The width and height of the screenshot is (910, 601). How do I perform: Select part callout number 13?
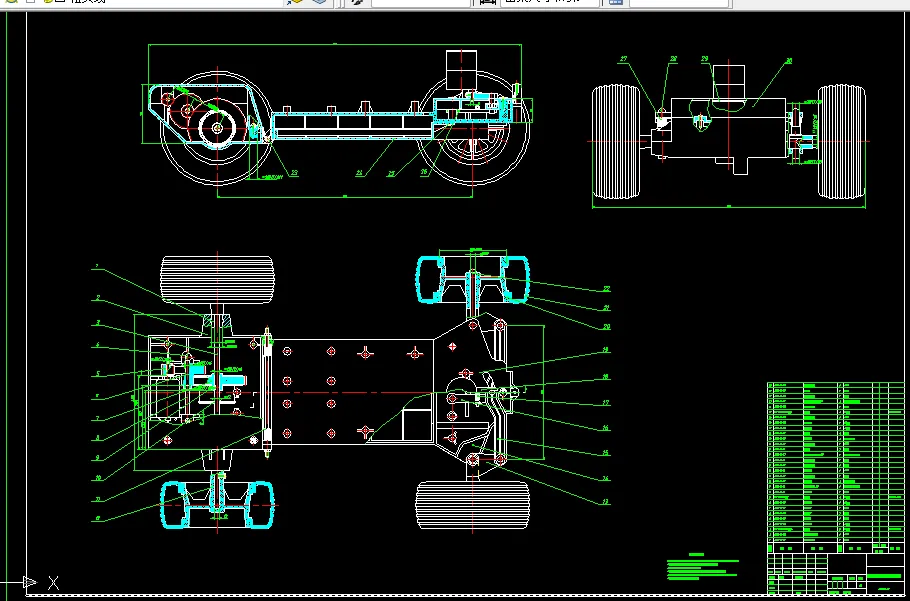coord(606,502)
